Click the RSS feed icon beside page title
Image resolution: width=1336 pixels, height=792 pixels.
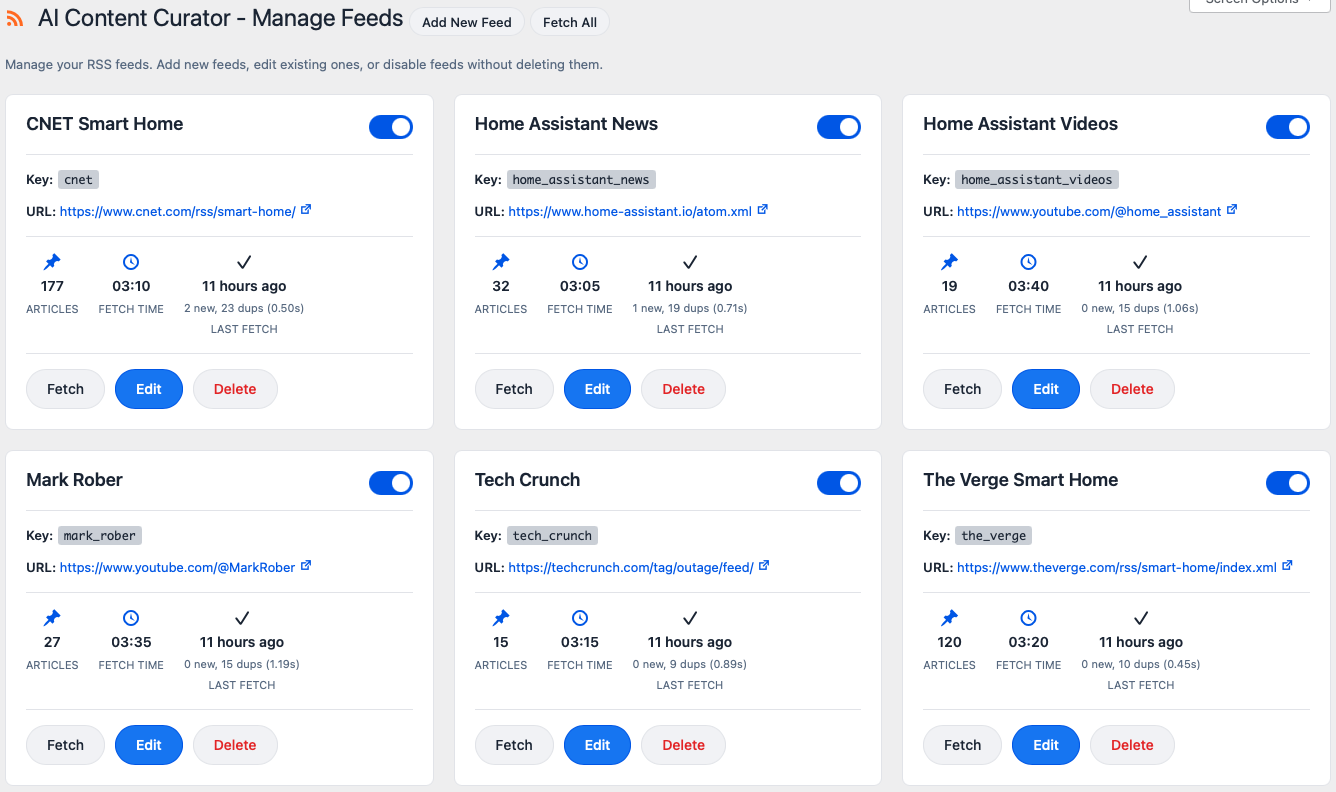15,19
